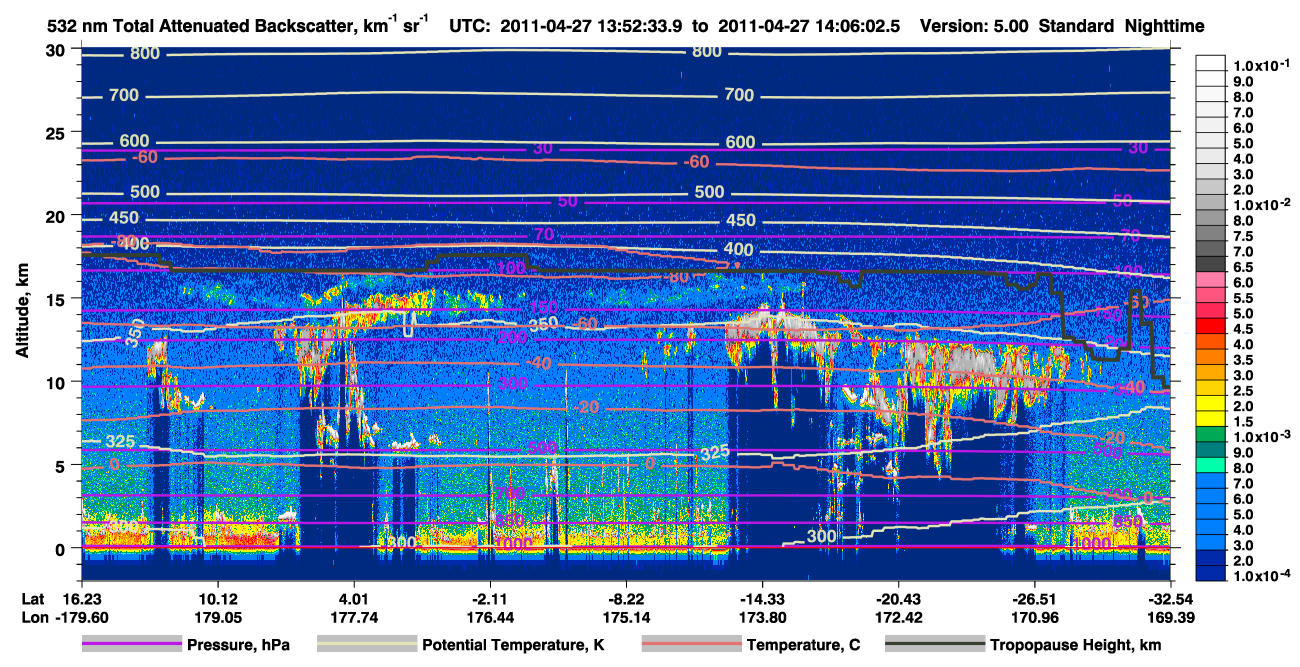Click the 'Pressure, hPa' legend label

pos(238,645)
